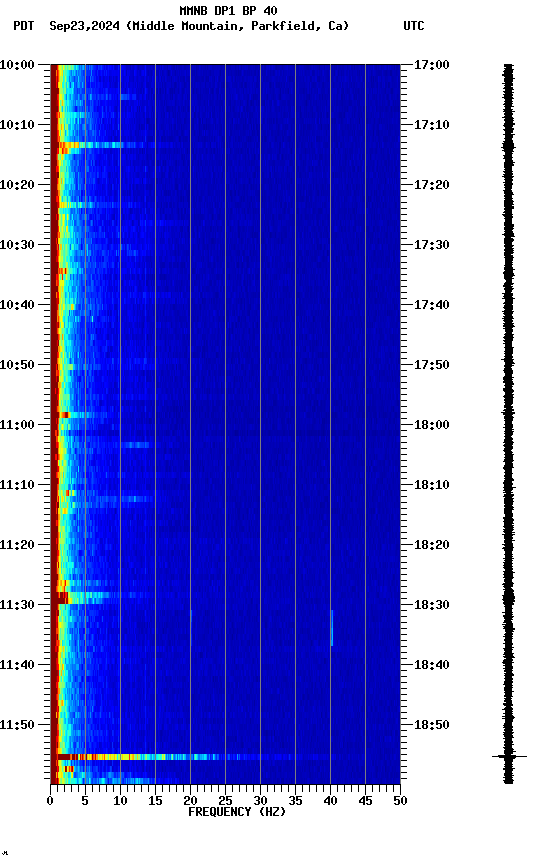The width and height of the screenshot is (552, 864).
Task: Select the 10:20 PDT time label
Action: (x=17, y=185)
